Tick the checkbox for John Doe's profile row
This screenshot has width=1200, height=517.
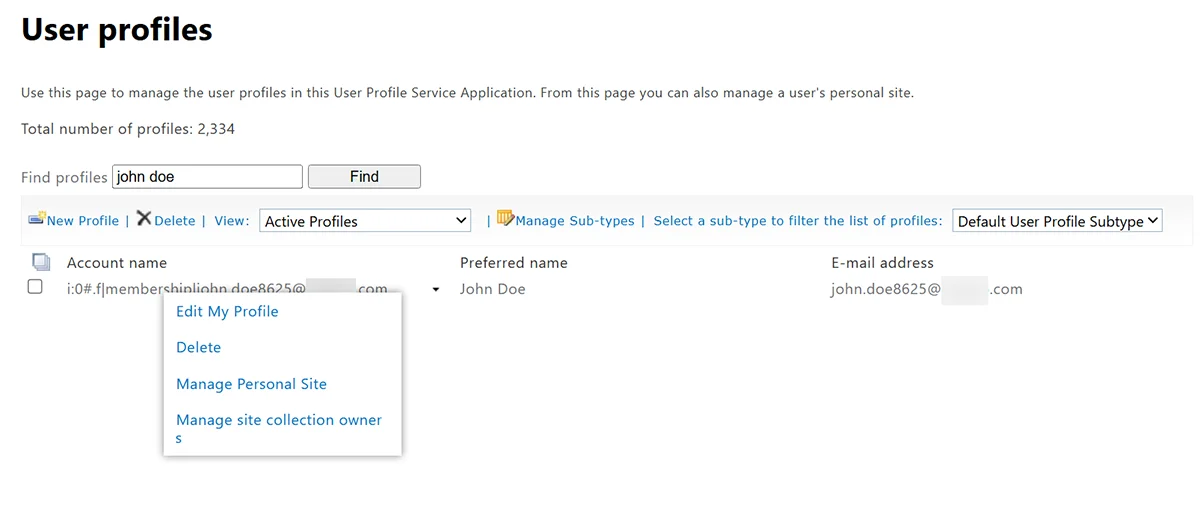pyautogui.click(x=35, y=287)
